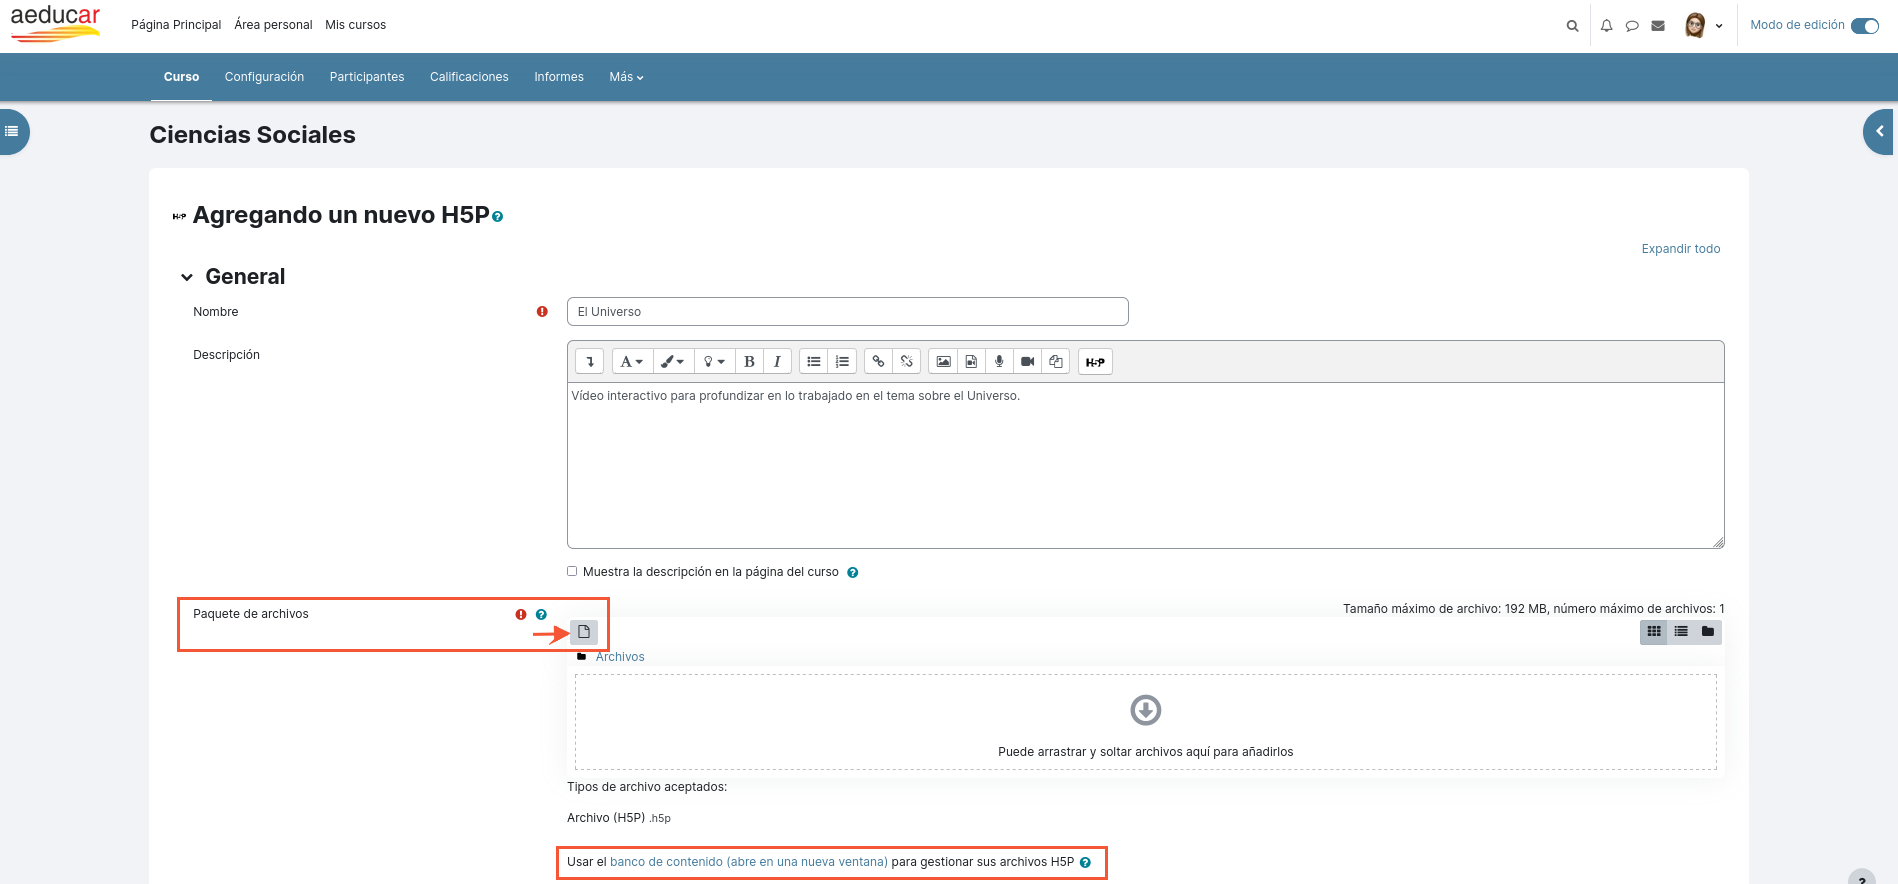
Task: Toggle the editor toolbar expand arrow button
Action: pos(590,362)
